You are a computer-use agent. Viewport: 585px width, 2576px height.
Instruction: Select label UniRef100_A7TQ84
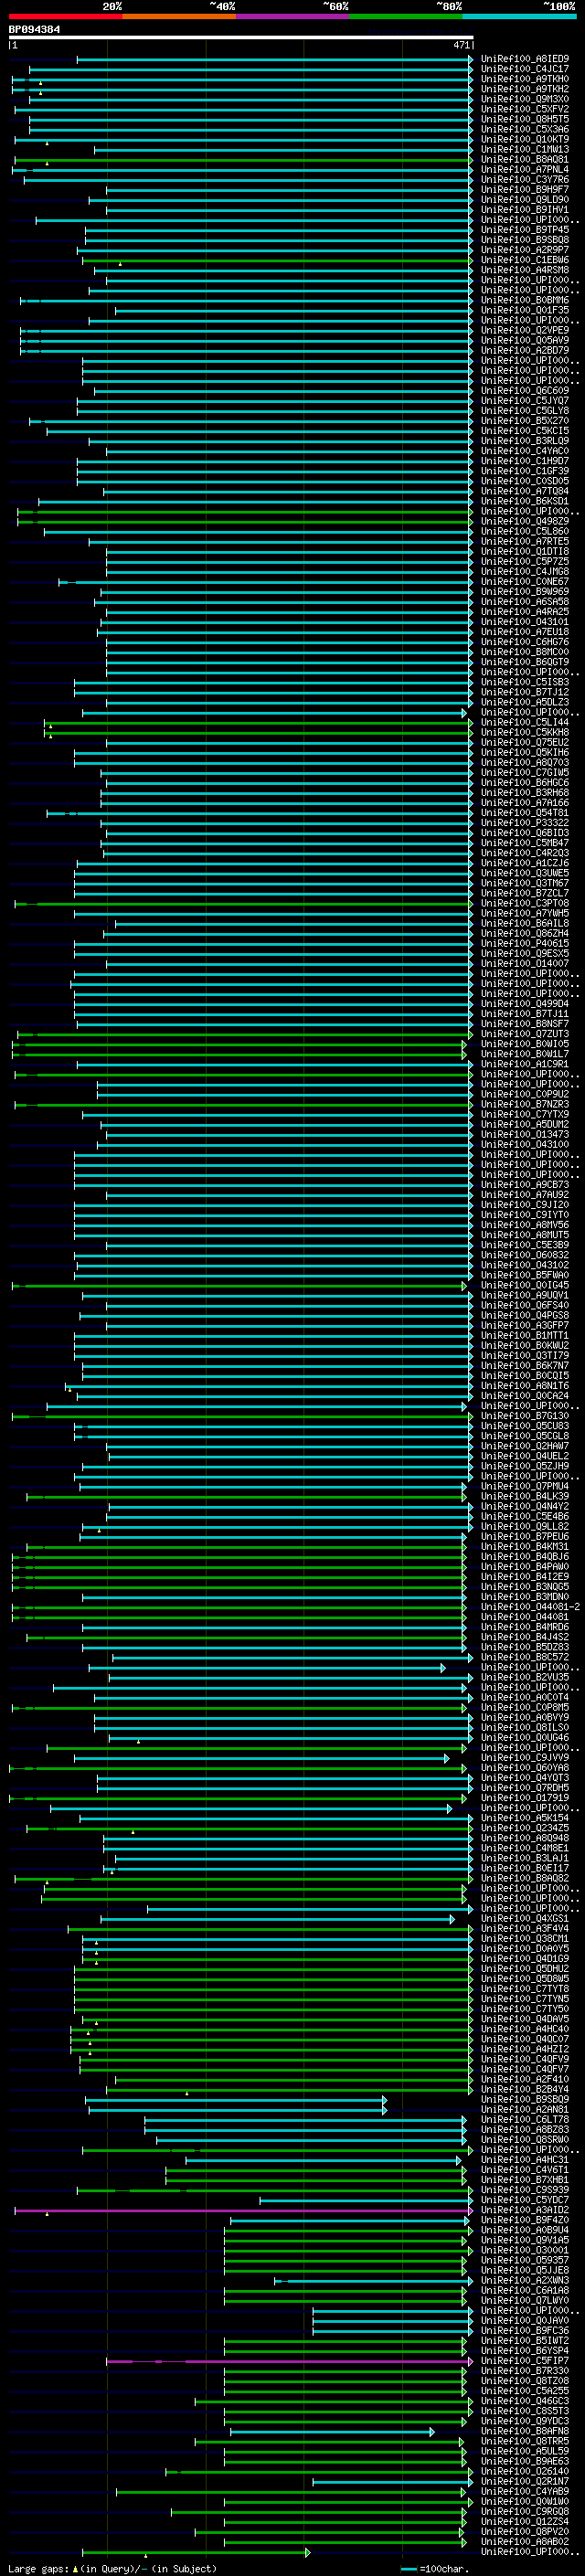pyautogui.click(x=524, y=491)
